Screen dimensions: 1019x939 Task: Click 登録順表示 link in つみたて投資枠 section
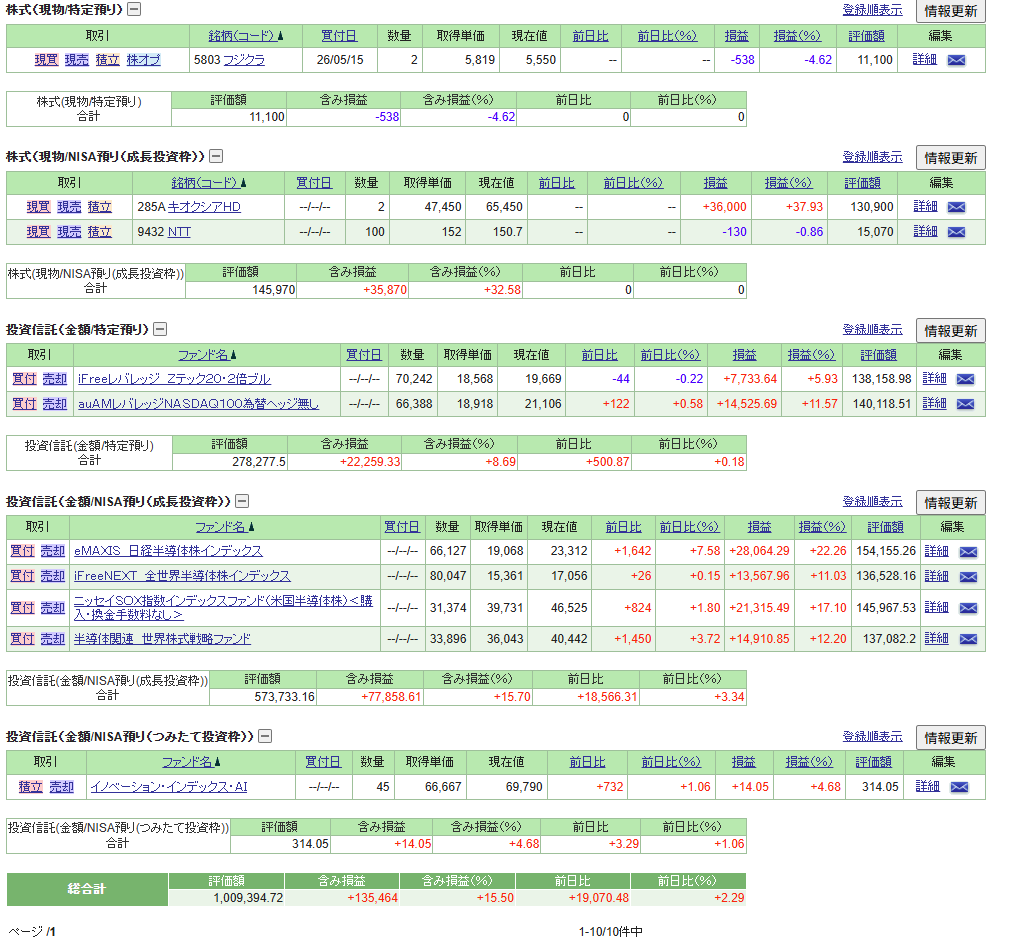click(x=872, y=736)
